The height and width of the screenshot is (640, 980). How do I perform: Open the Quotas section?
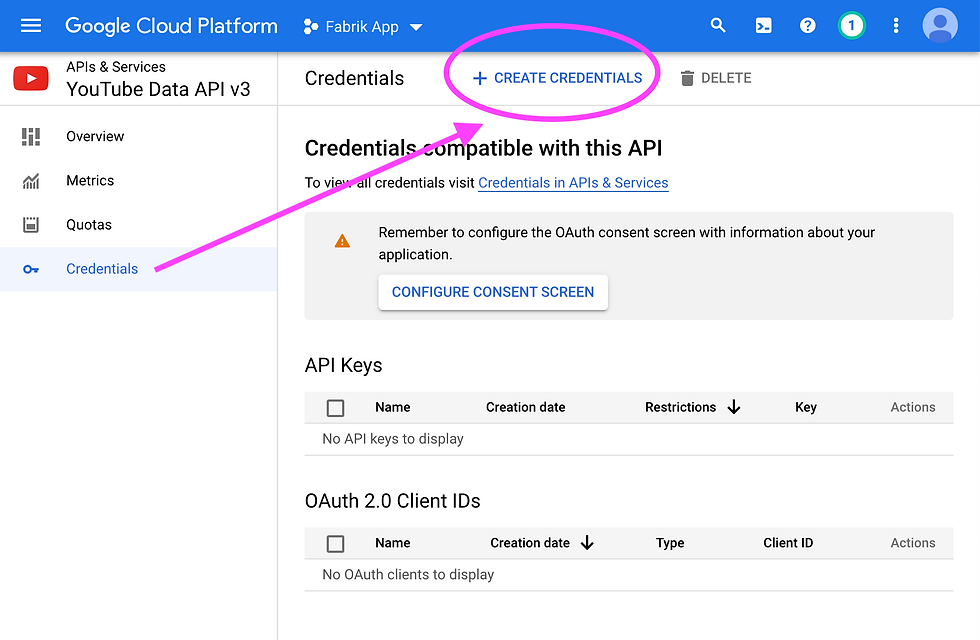(x=89, y=225)
